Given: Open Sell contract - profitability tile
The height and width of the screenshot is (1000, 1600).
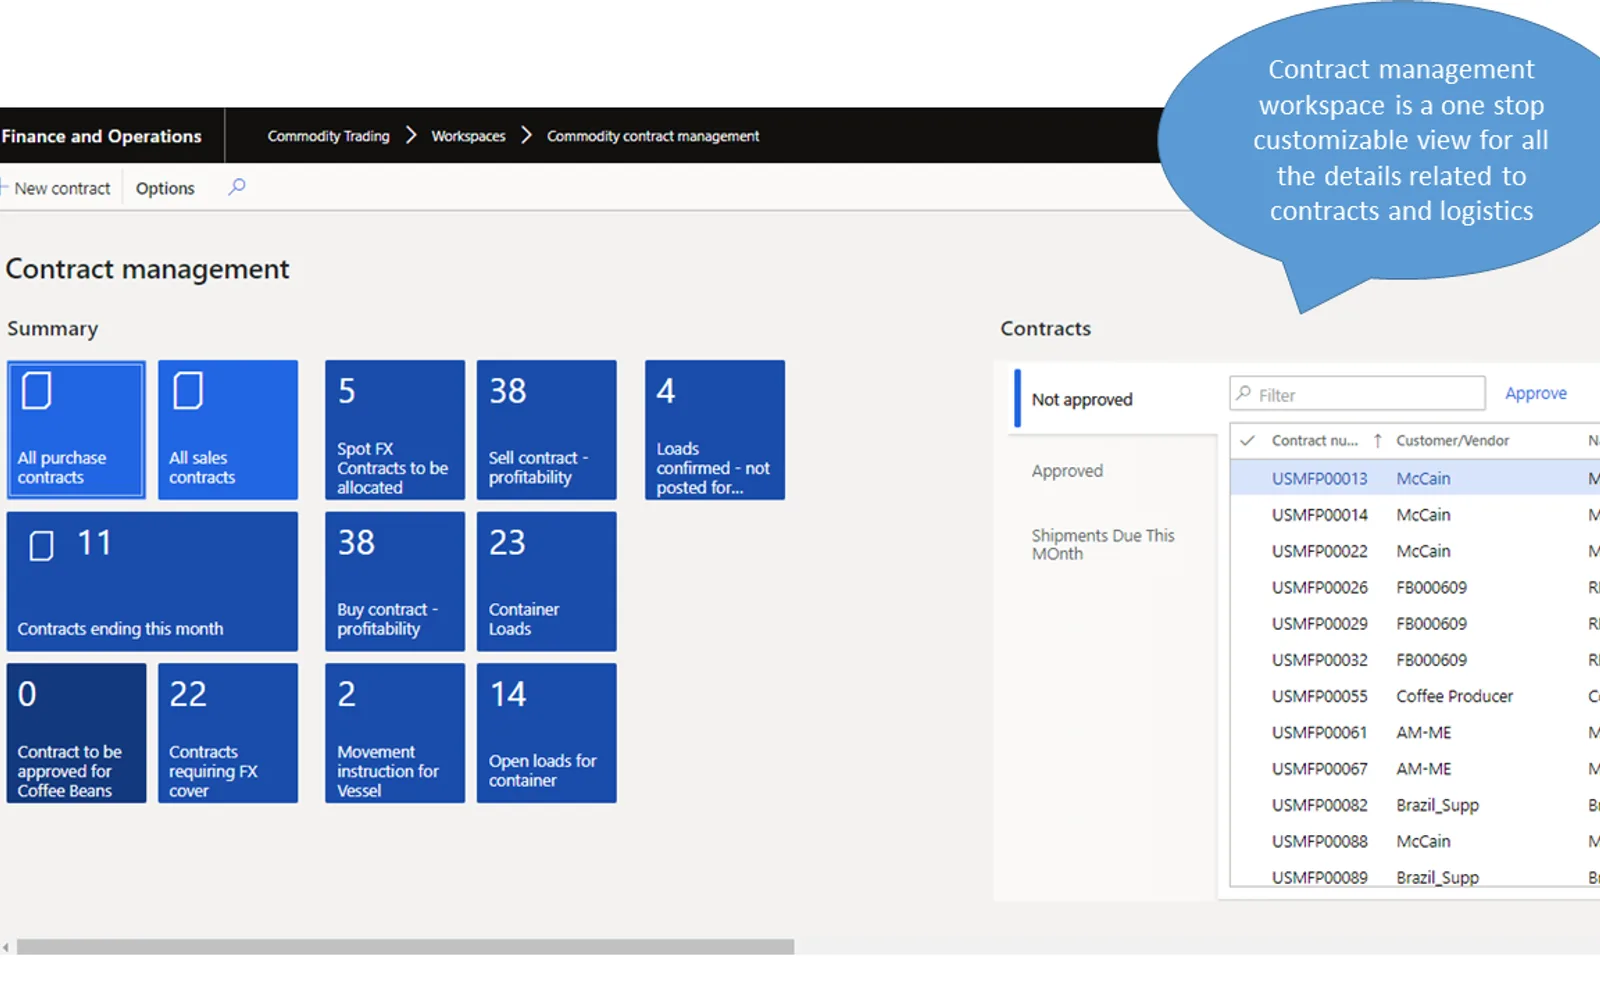Looking at the screenshot, I should click(547, 429).
